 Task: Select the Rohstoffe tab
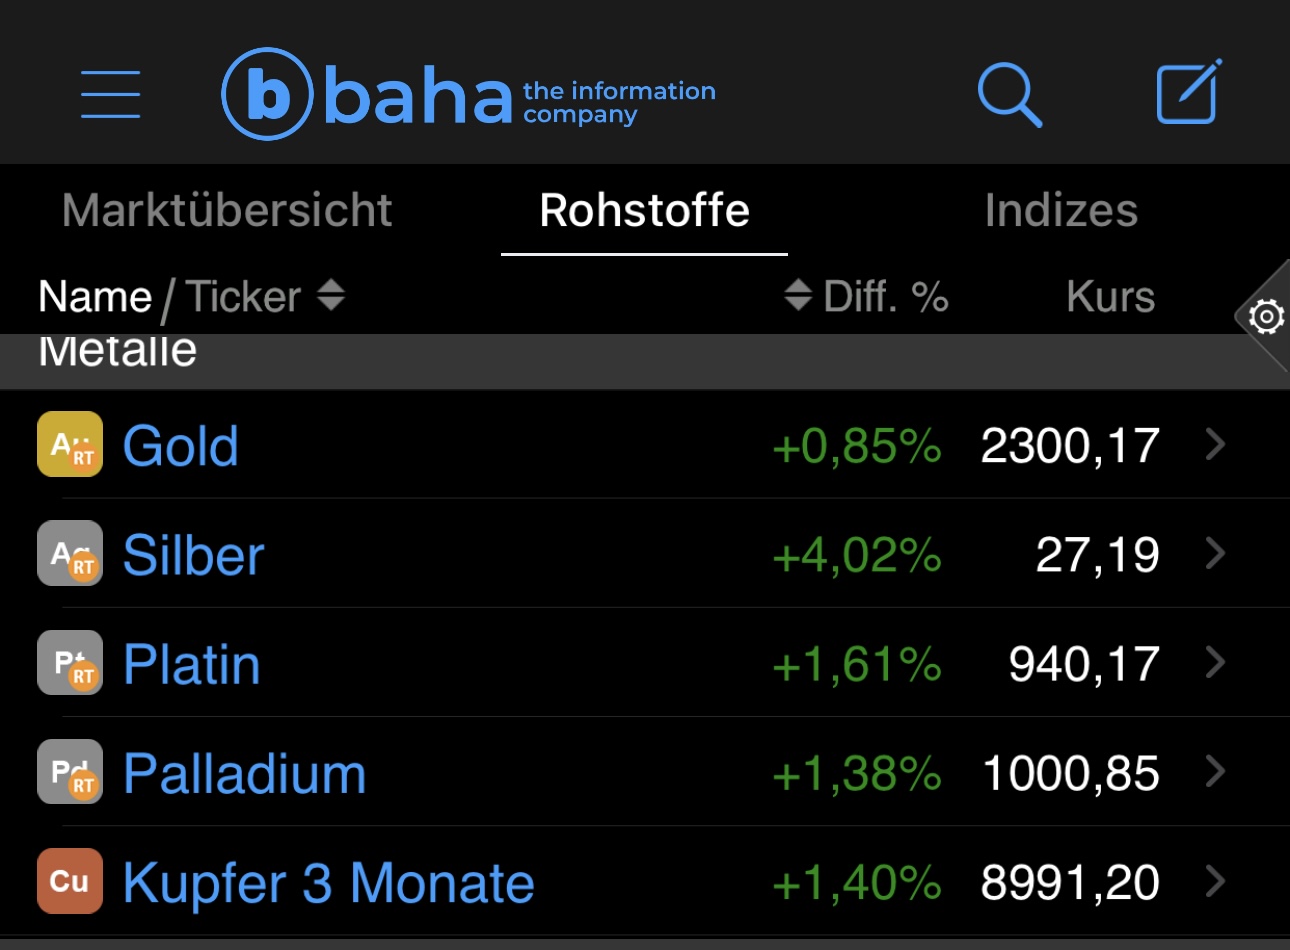point(644,211)
